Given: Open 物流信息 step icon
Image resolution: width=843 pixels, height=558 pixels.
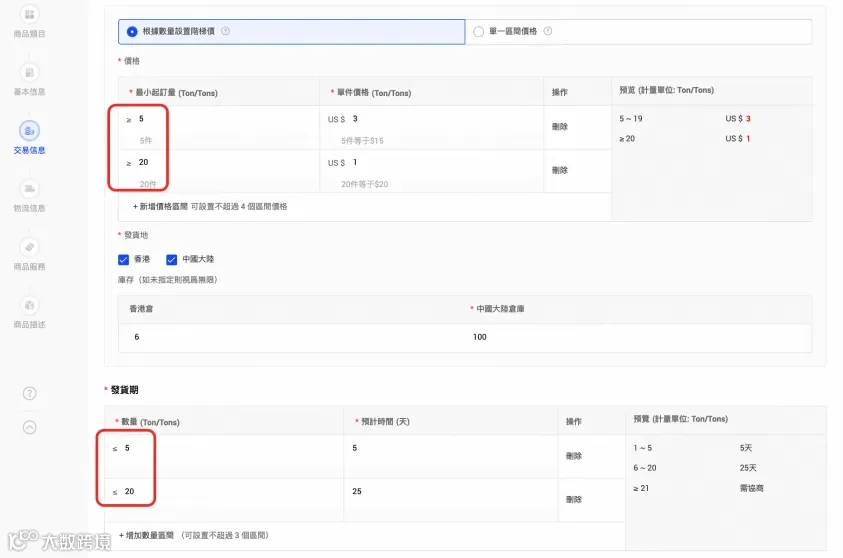Looking at the screenshot, I should 30,189.
